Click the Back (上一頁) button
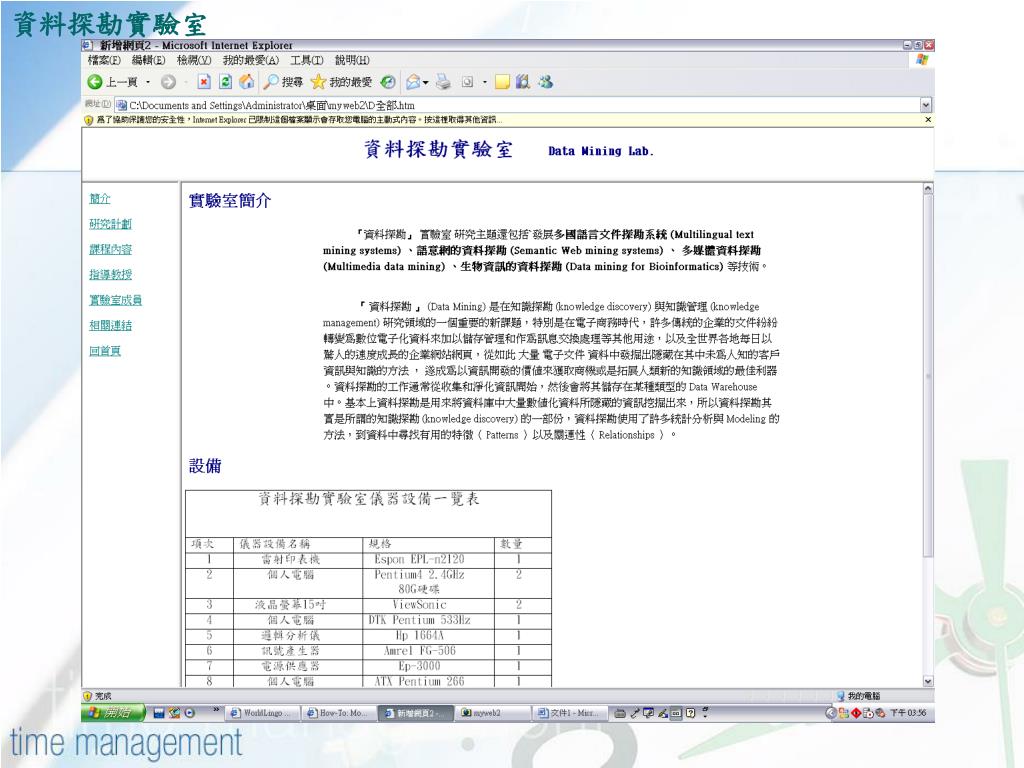The image size is (1024, 768). (x=112, y=82)
